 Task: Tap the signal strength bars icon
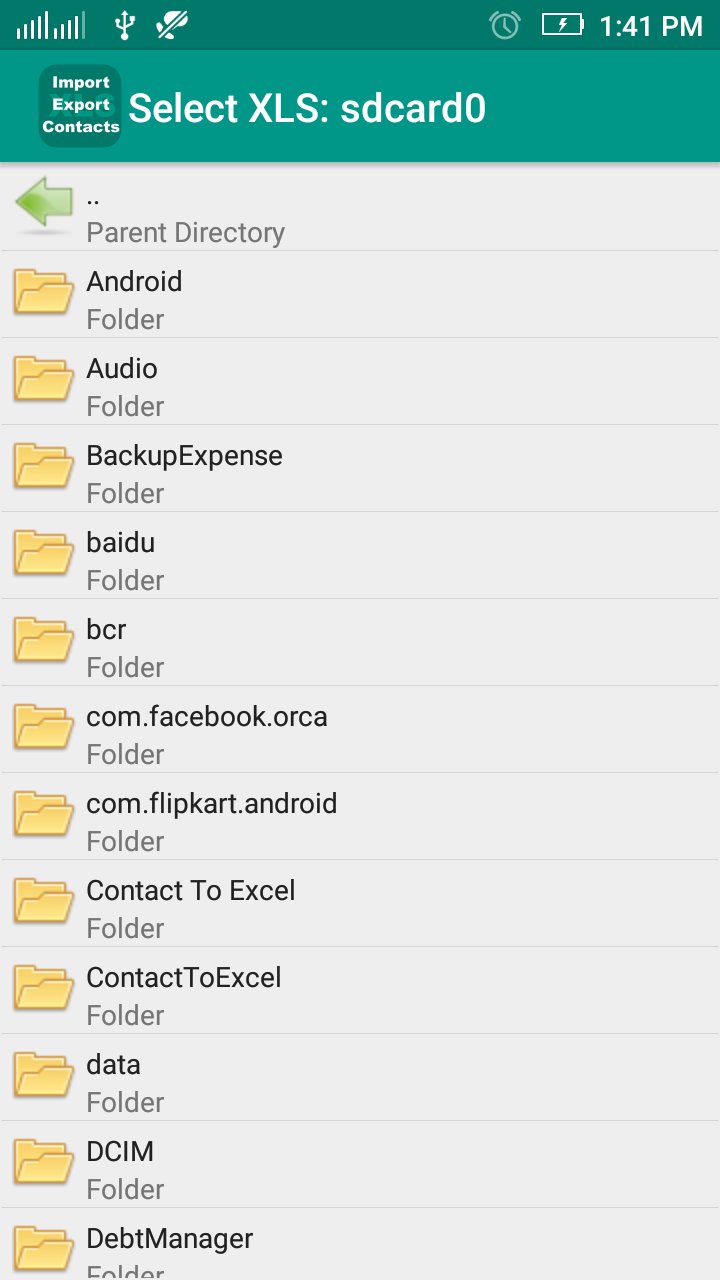pyautogui.click(x=50, y=25)
